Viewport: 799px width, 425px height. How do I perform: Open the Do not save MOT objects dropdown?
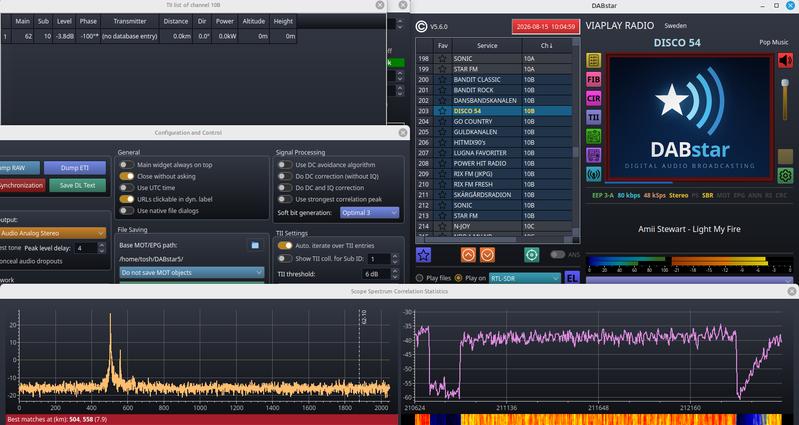pyautogui.click(x=192, y=273)
